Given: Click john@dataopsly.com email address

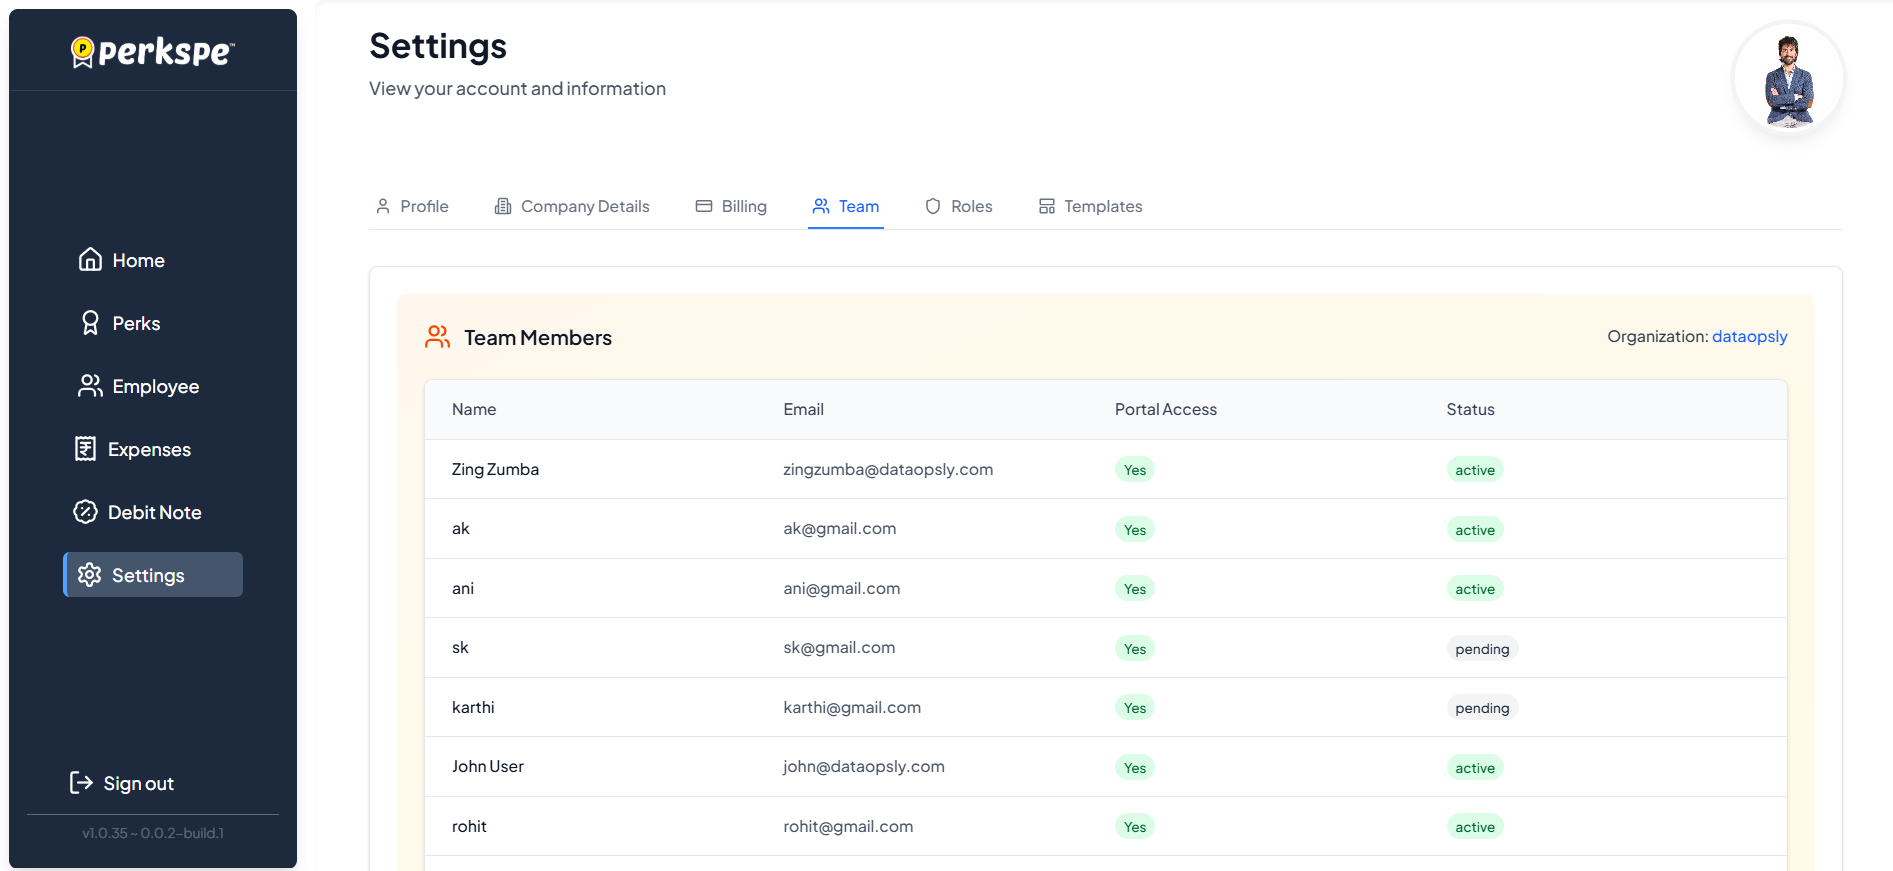Looking at the screenshot, I should 863,766.
